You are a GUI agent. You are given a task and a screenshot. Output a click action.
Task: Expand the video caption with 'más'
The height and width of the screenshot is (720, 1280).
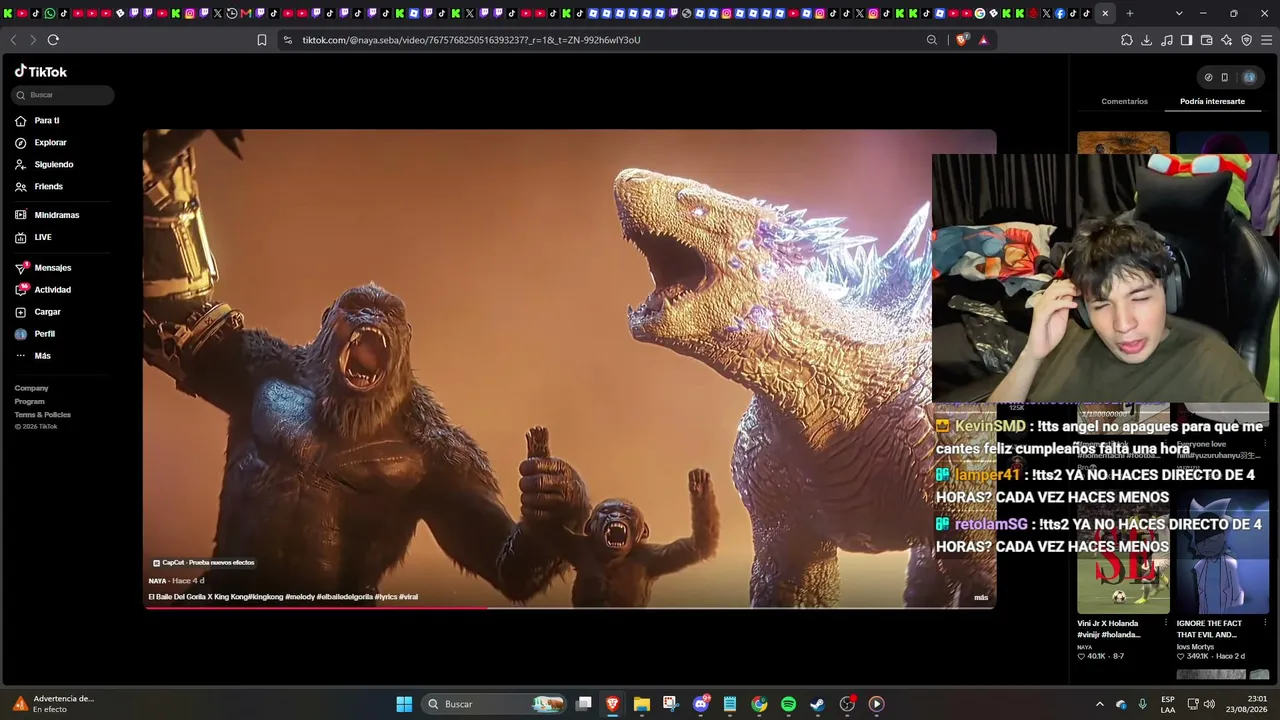tap(981, 598)
